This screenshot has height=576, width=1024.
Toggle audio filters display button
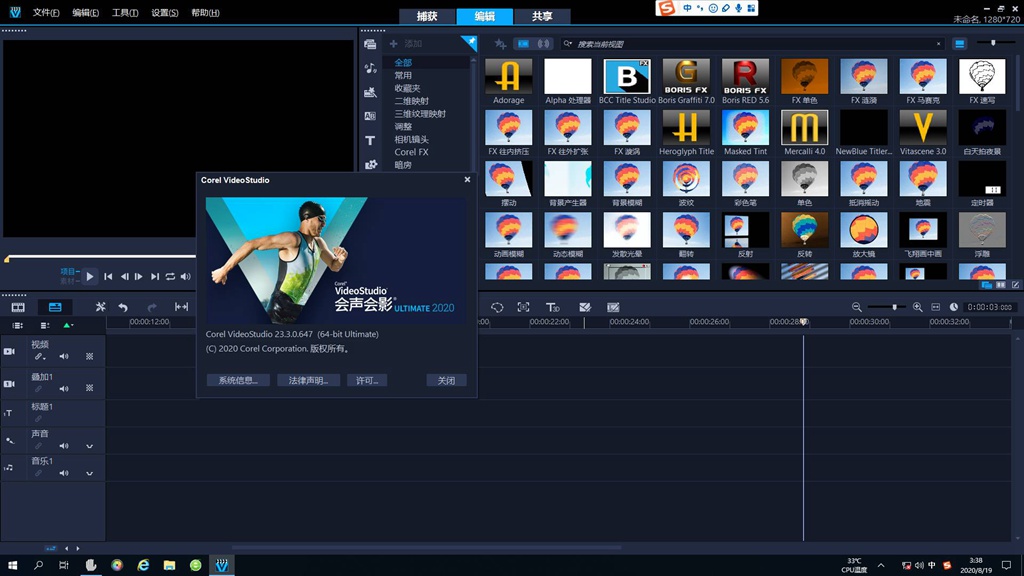coord(543,44)
